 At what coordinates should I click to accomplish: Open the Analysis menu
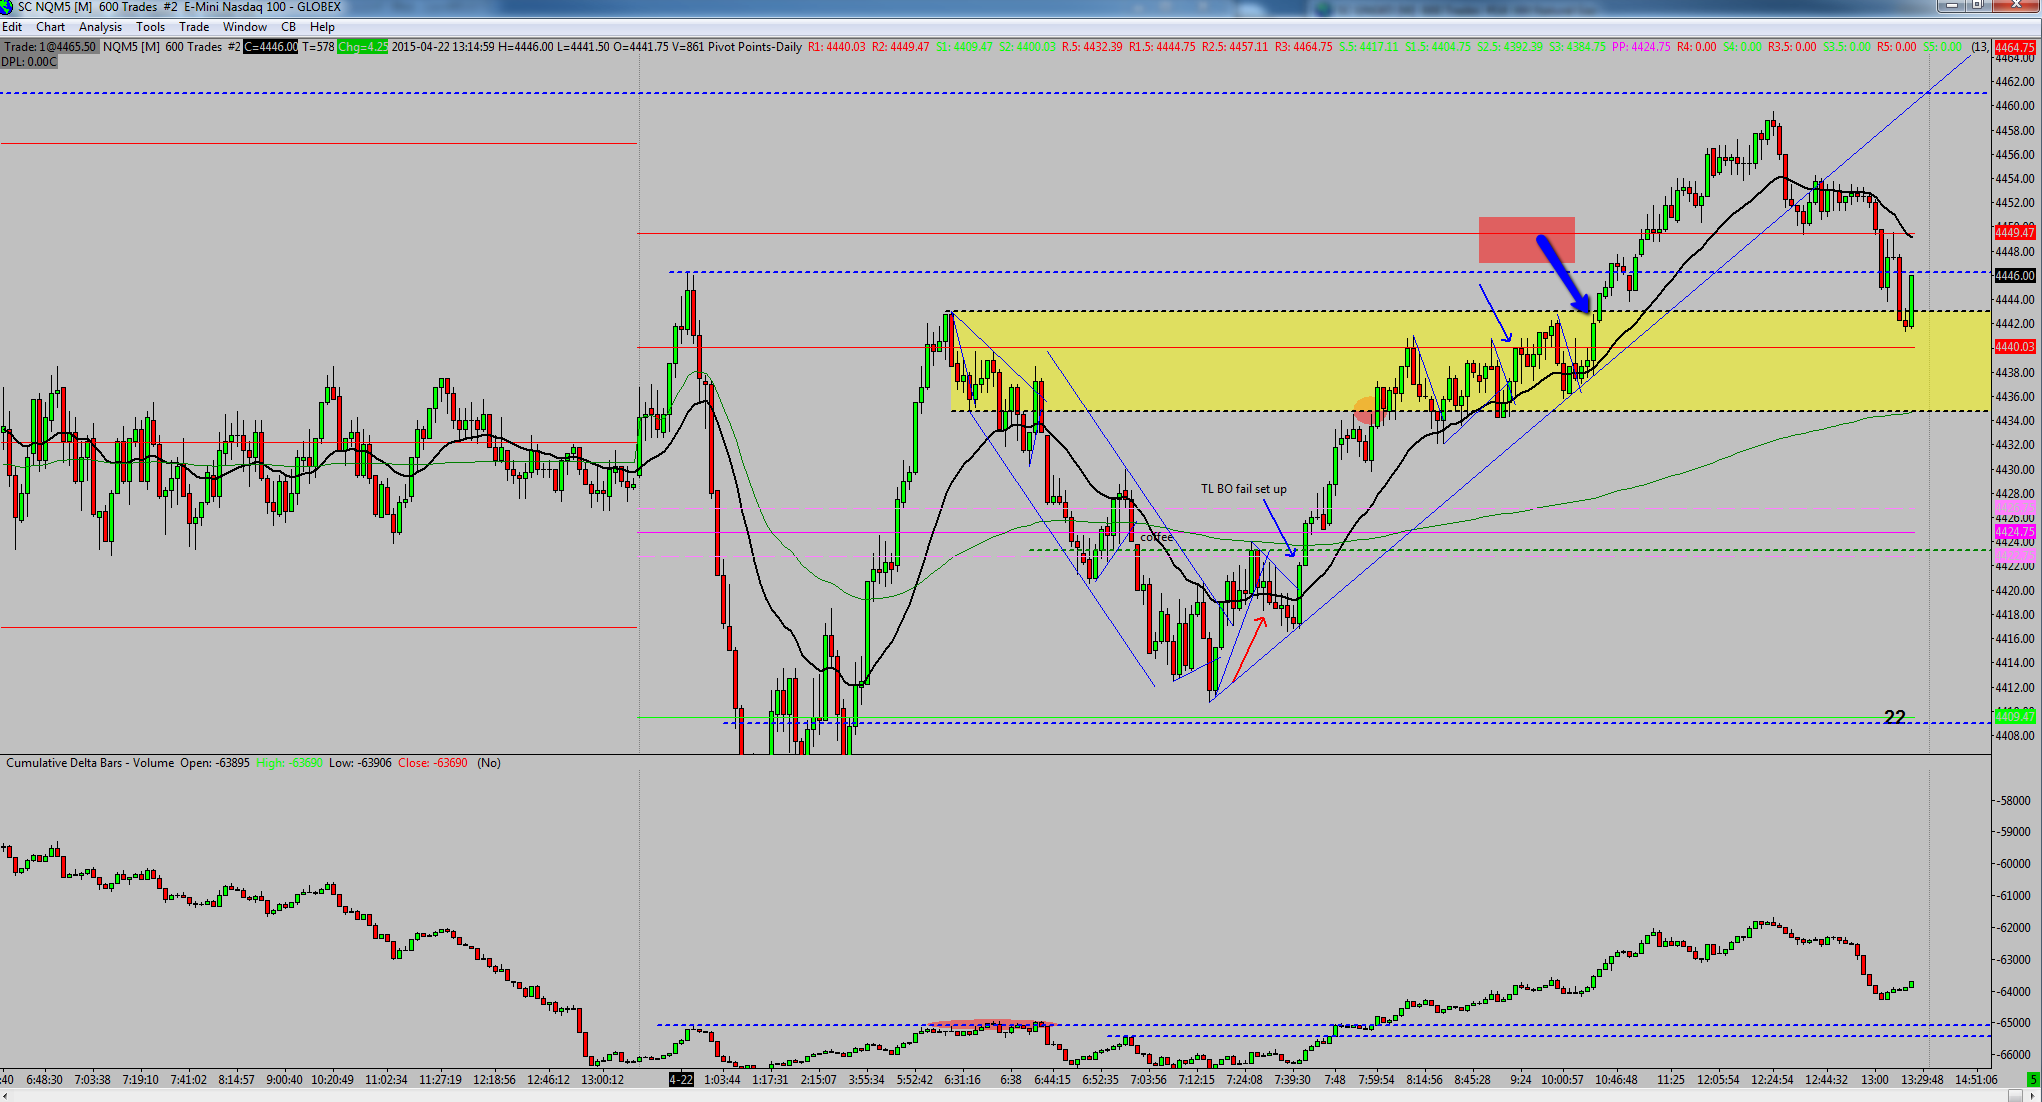pyautogui.click(x=100, y=27)
